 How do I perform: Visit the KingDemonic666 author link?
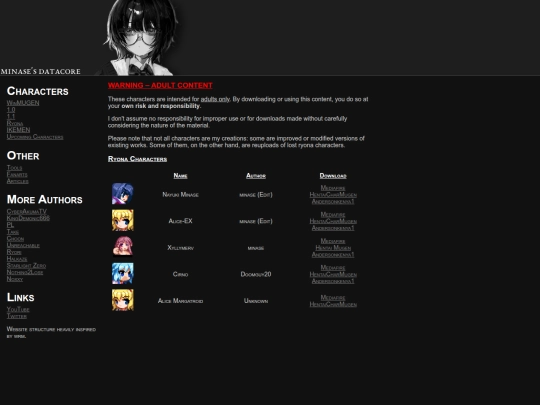[x=28, y=218]
